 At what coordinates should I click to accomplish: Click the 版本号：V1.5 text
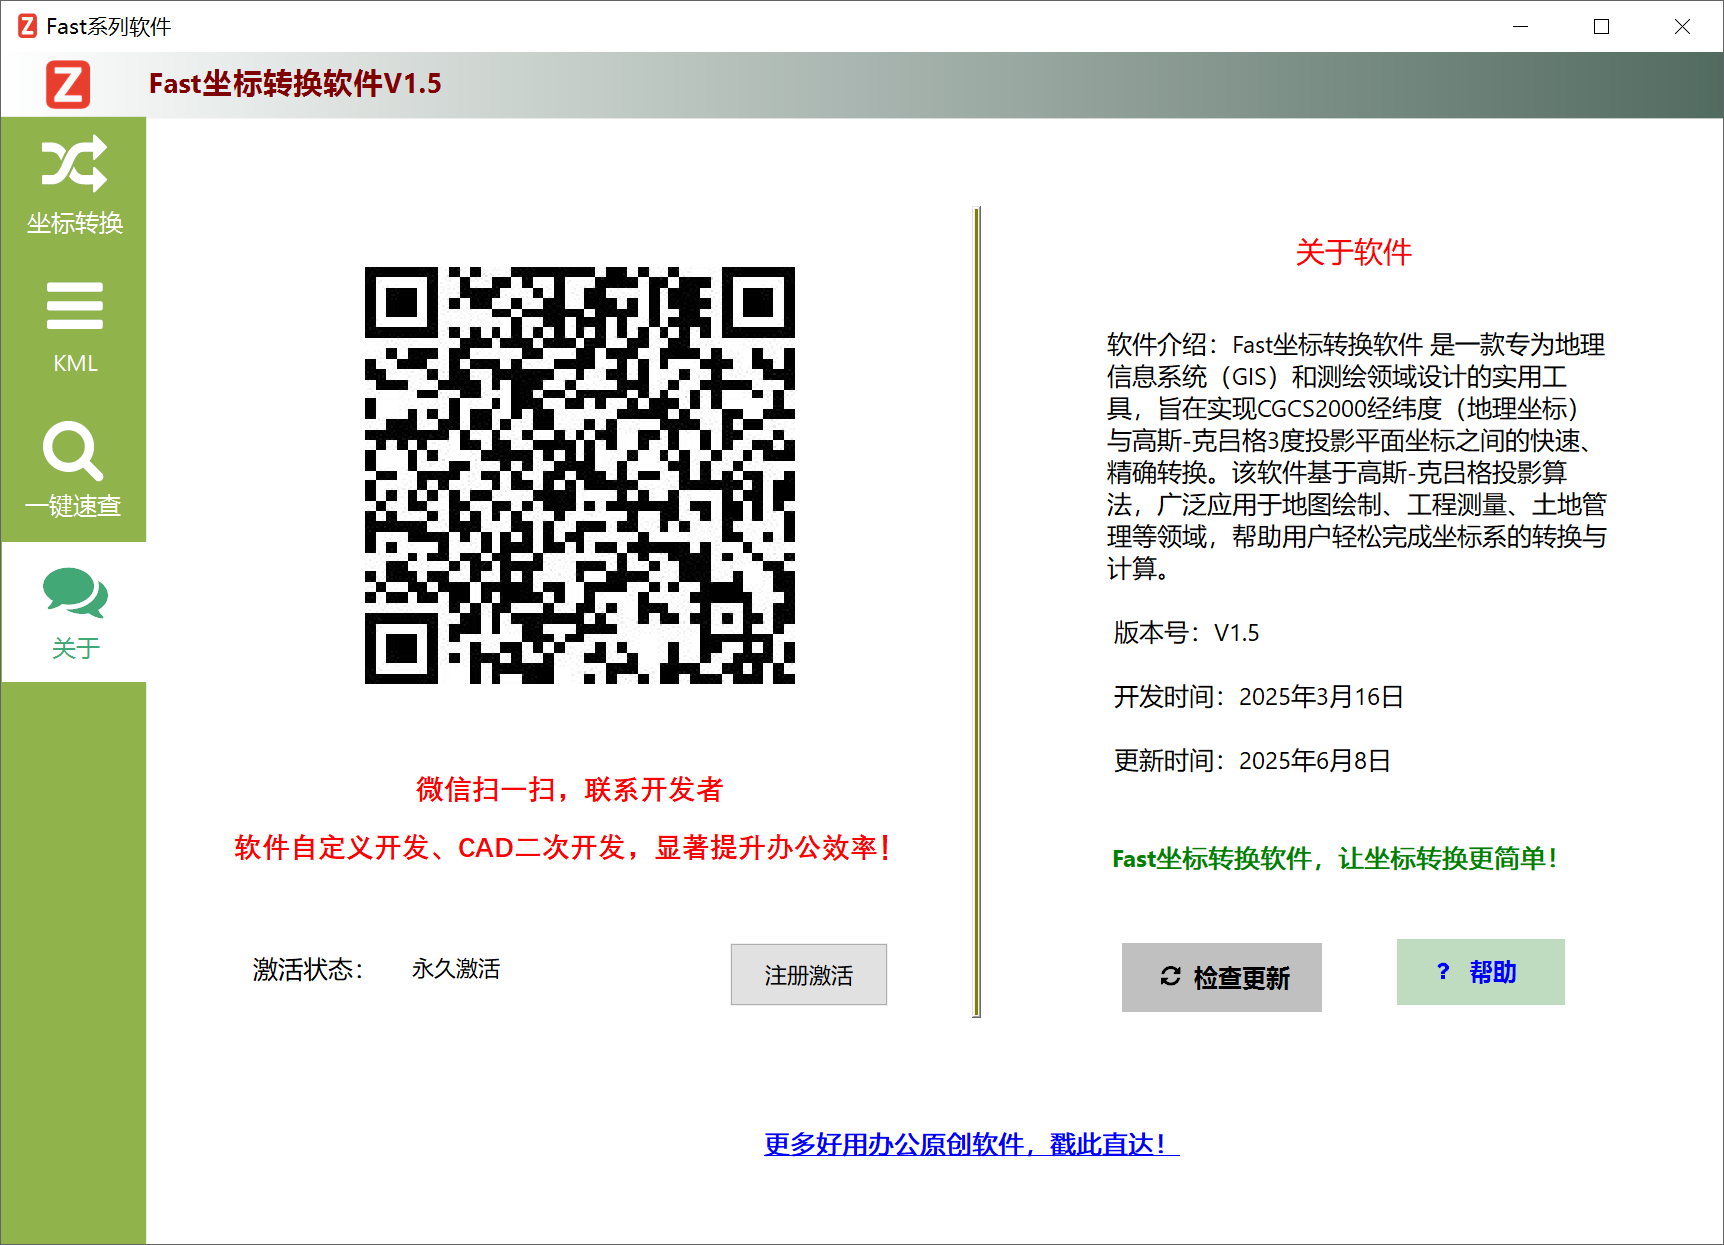point(1186,633)
